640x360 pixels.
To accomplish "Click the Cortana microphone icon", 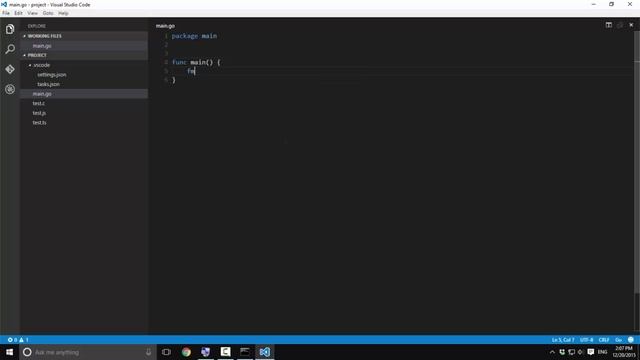I will click(x=148, y=352).
